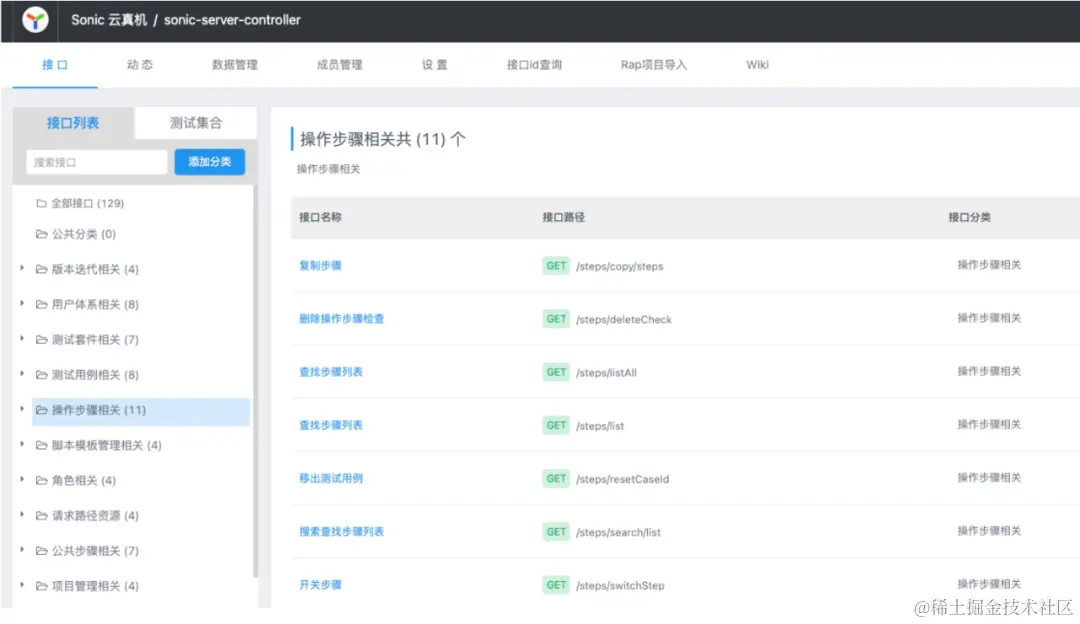Viewport: 1080px width, 624px height.
Task: Open the 接口id查询 tab
Action: (x=534, y=65)
